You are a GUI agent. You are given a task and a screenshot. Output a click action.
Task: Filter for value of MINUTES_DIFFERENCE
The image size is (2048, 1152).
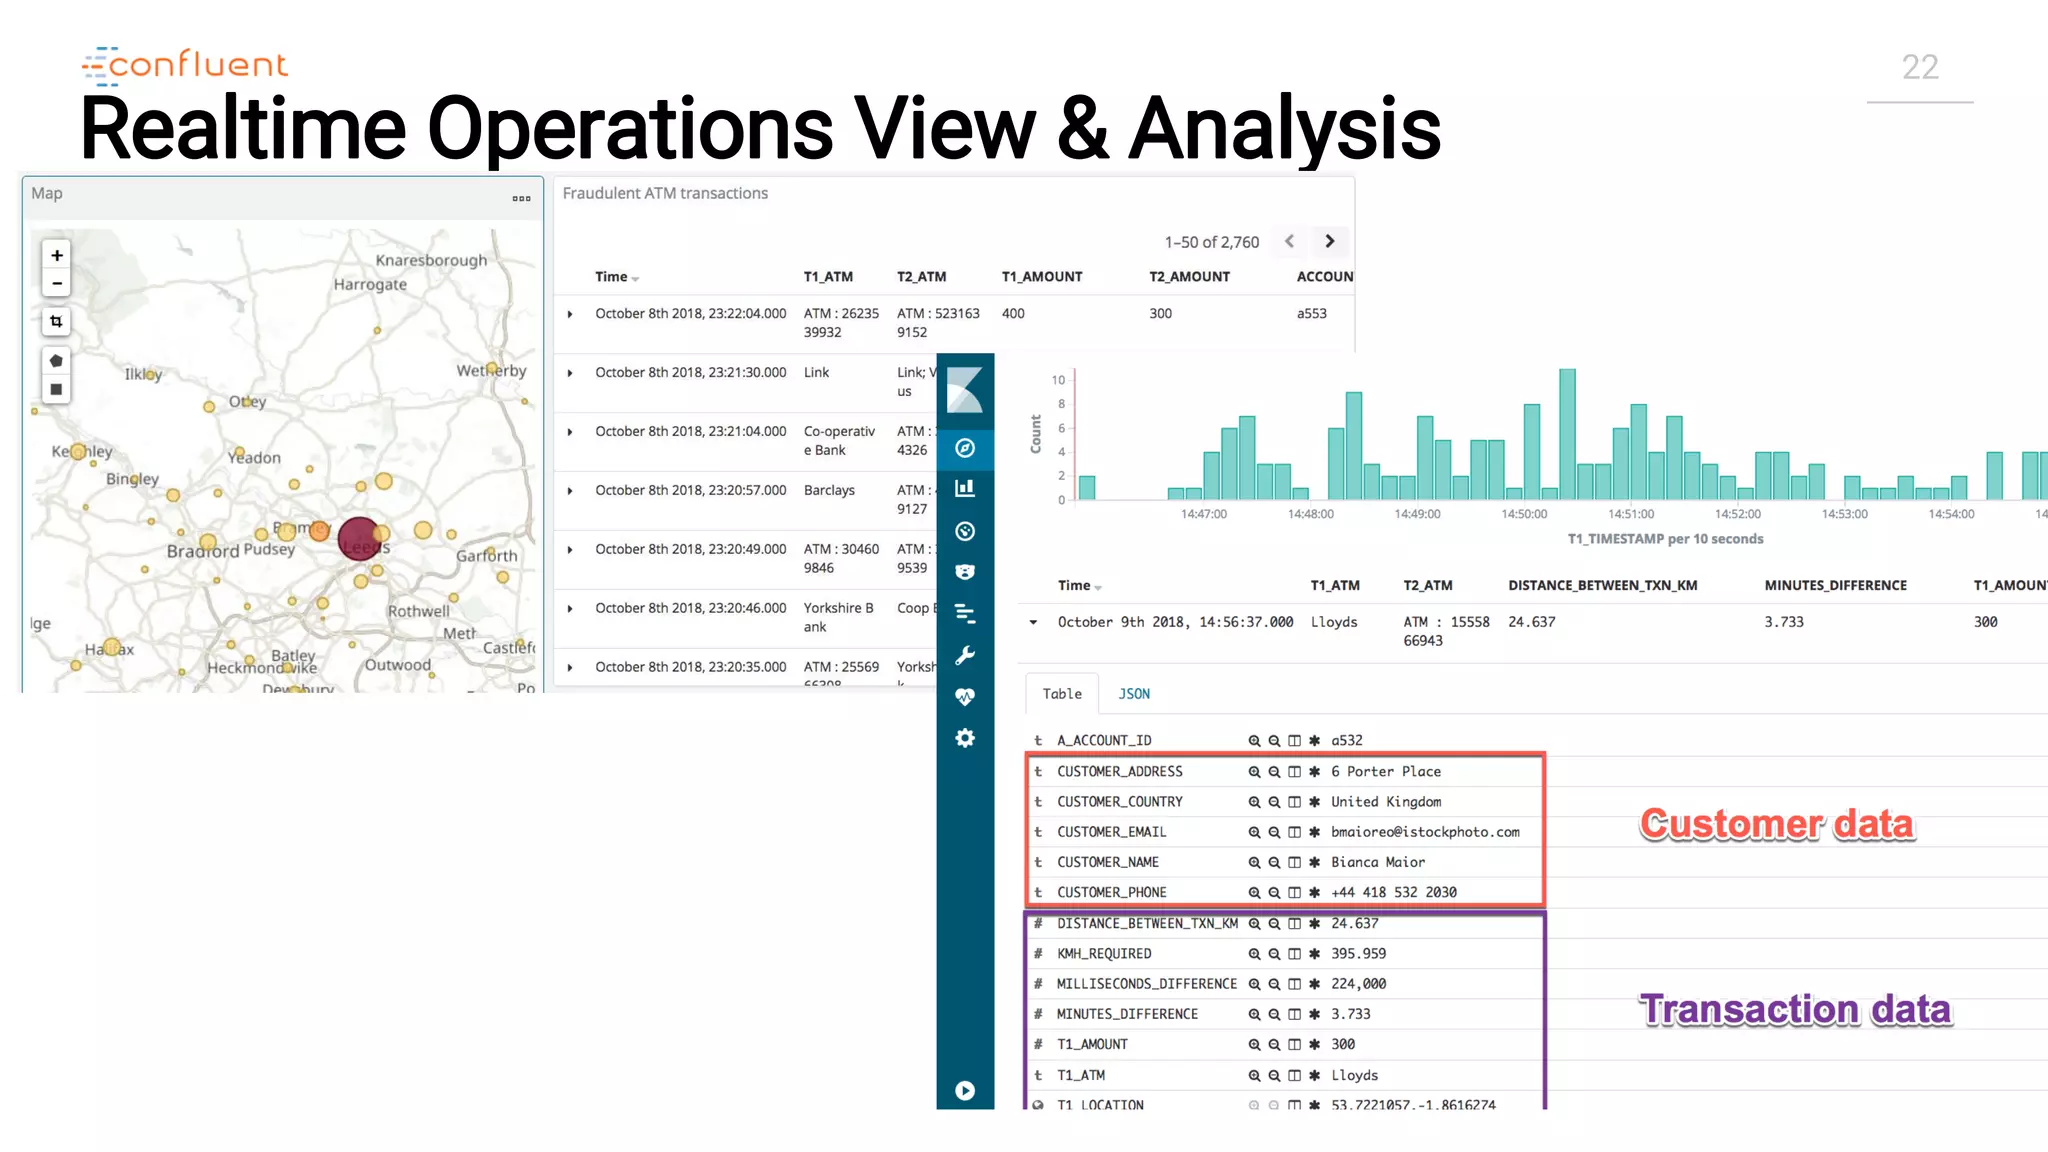[1254, 1014]
